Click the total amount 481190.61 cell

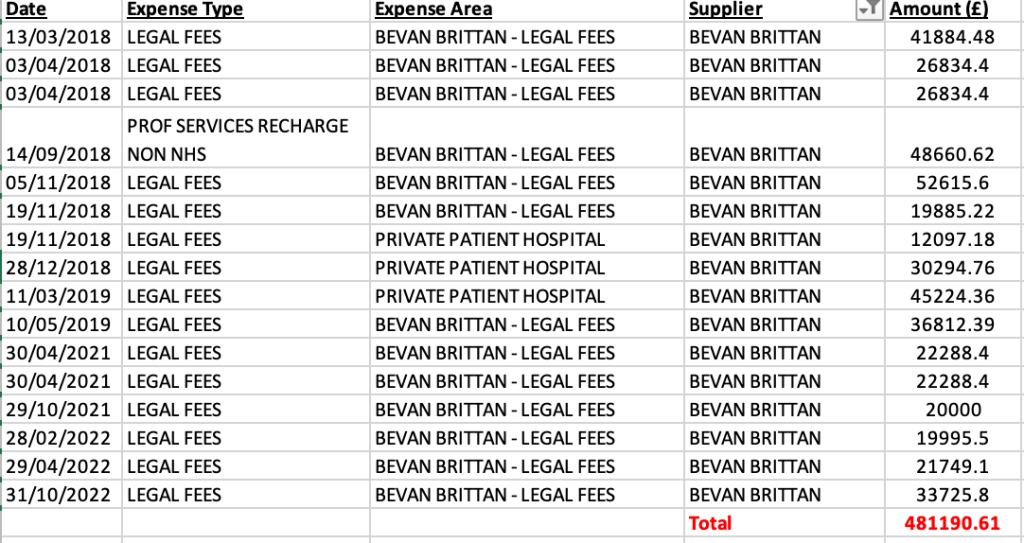pyautogui.click(x=954, y=523)
